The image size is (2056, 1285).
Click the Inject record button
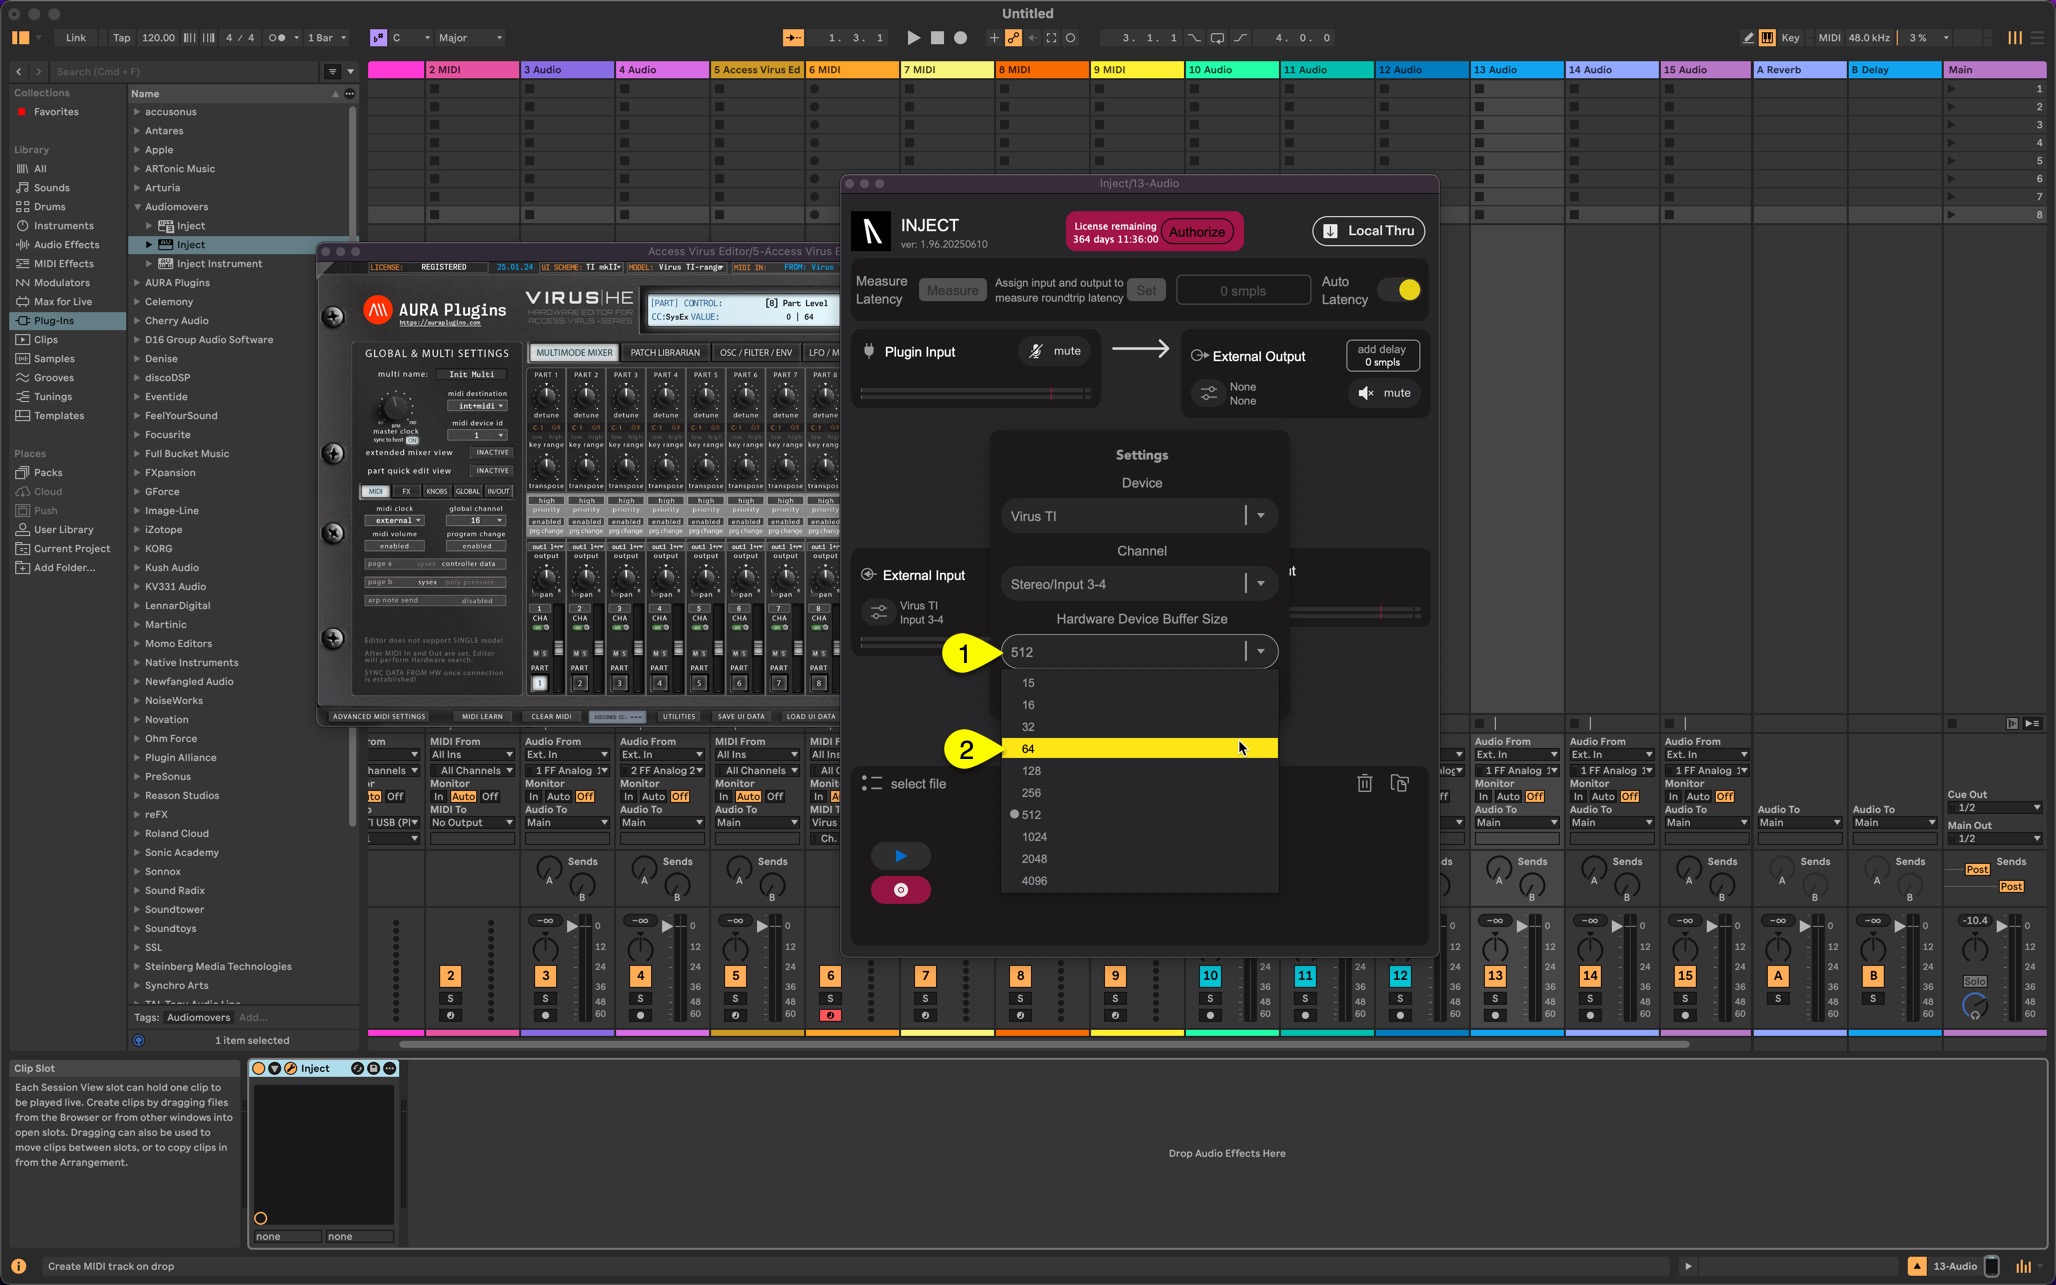tap(900, 890)
